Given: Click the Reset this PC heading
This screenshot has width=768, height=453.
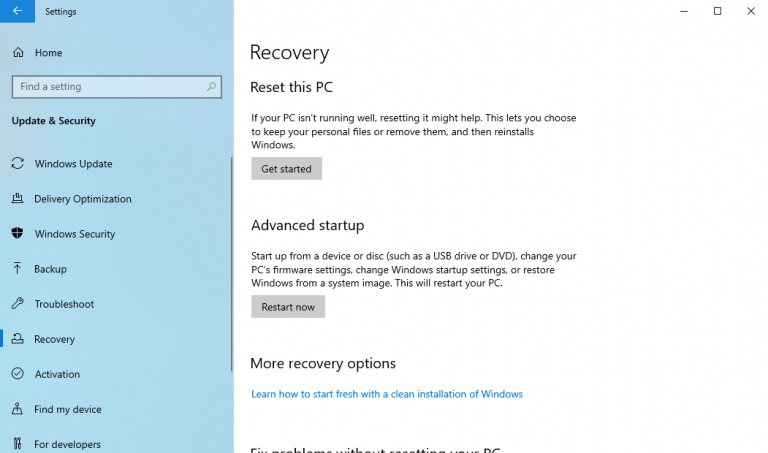Looking at the screenshot, I should coord(291,87).
